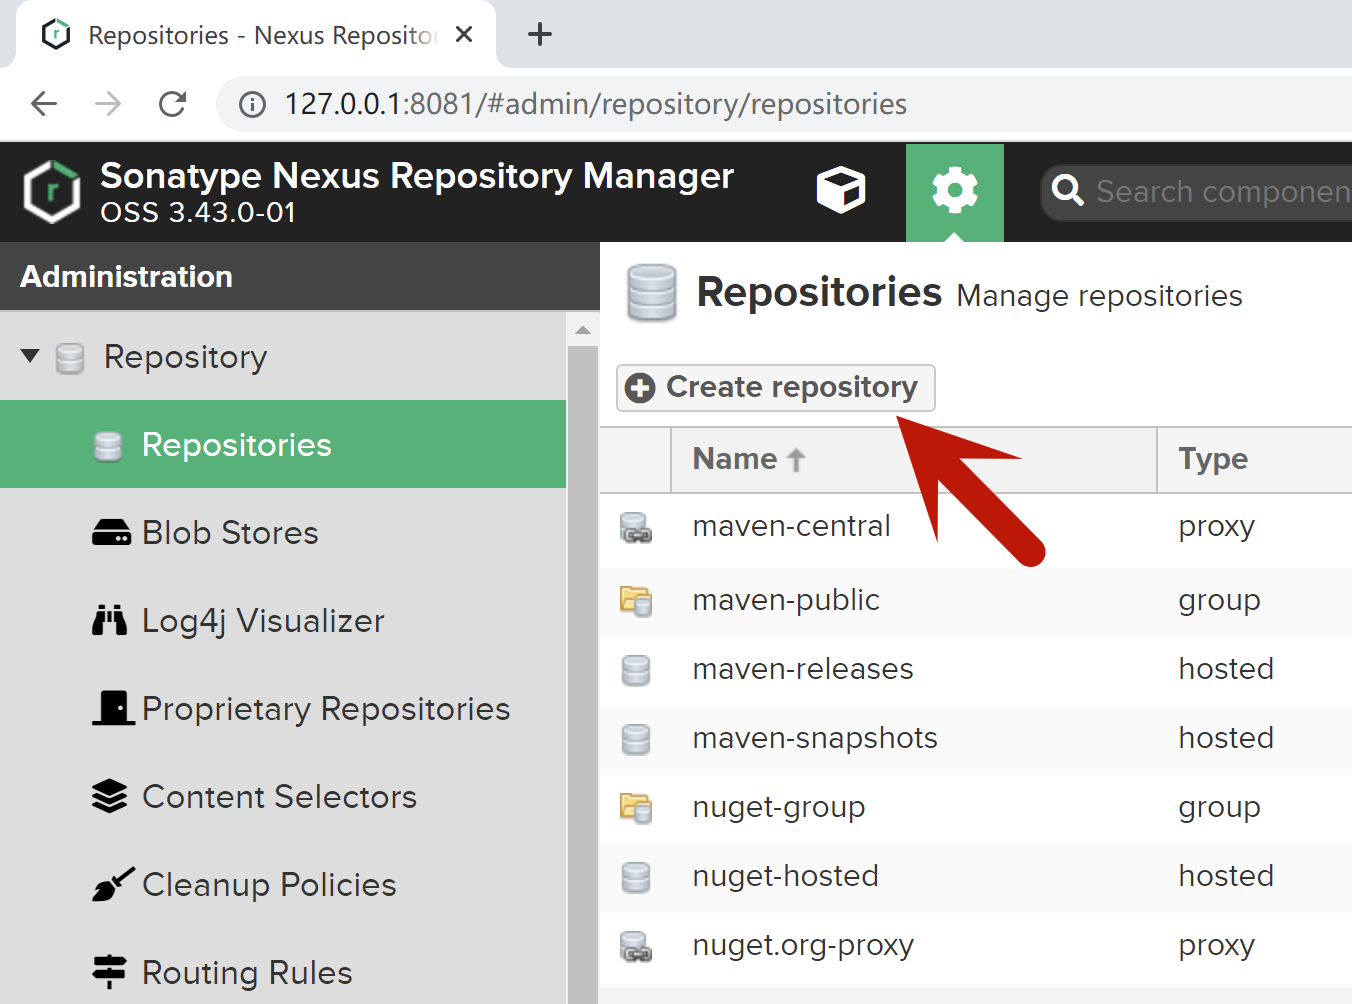This screenshot has width=1352, height=1004.
Task: Click the maven-public group folder icon
Action: (x=636, y=600)
